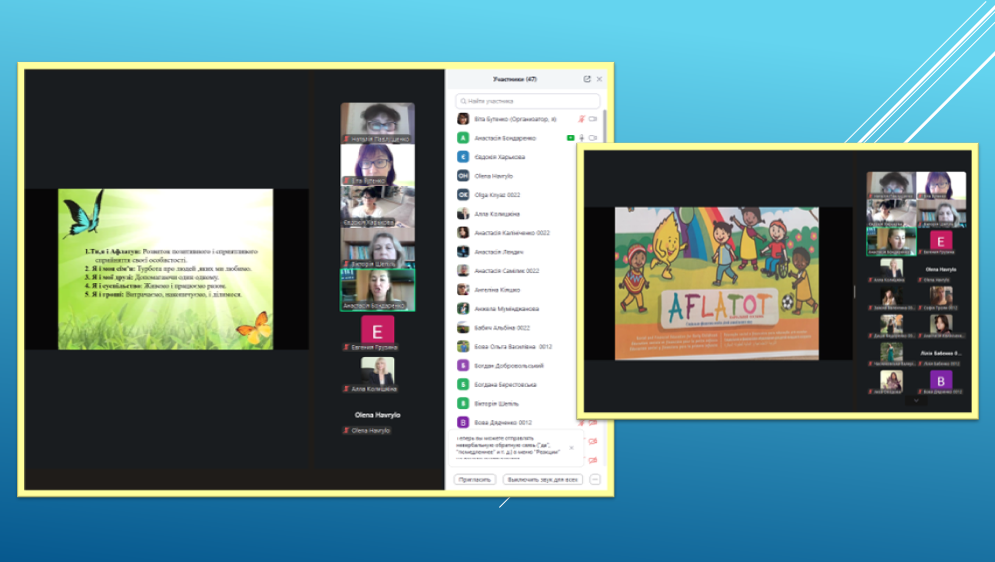Click the participant search field
Viewport: 995px width, 562px height.
(x=528, y=101)
